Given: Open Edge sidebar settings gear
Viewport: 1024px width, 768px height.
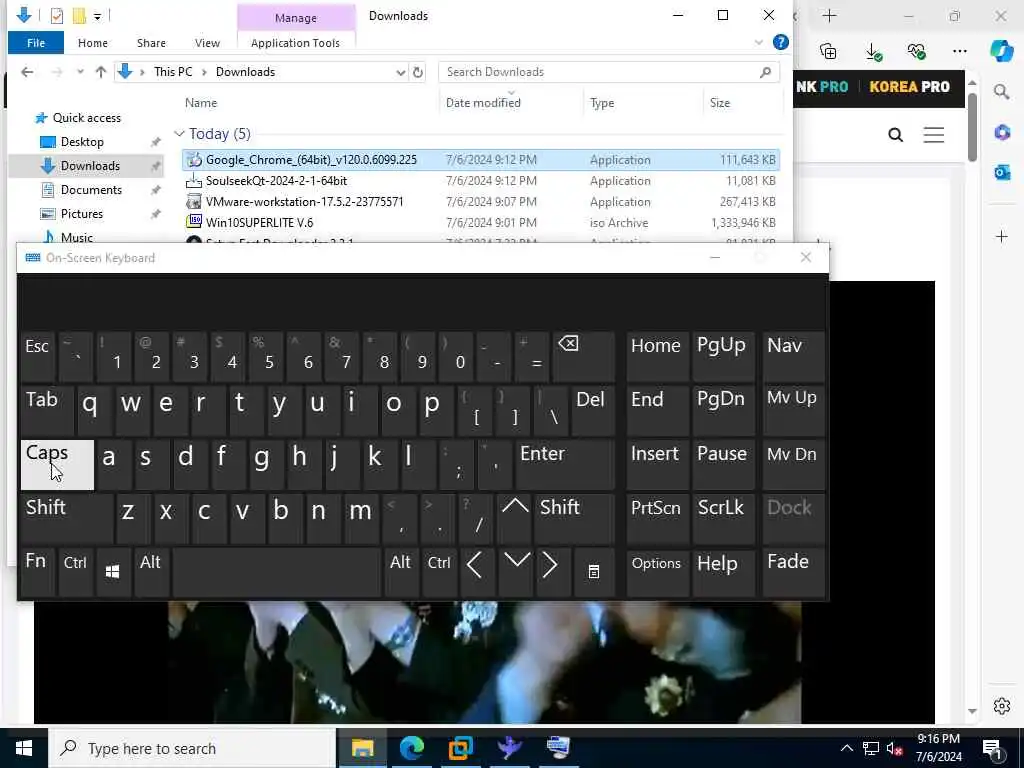Looking at the screenshot, I should click(x=1002, y=706).
